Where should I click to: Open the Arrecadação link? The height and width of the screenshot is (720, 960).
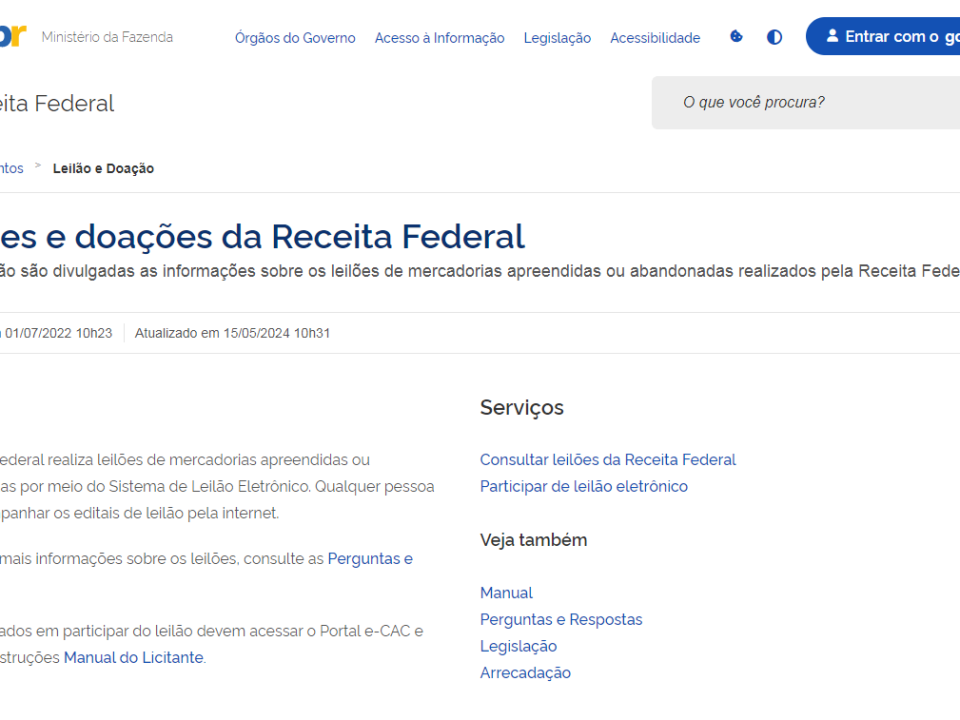click(x=525, y=673)
